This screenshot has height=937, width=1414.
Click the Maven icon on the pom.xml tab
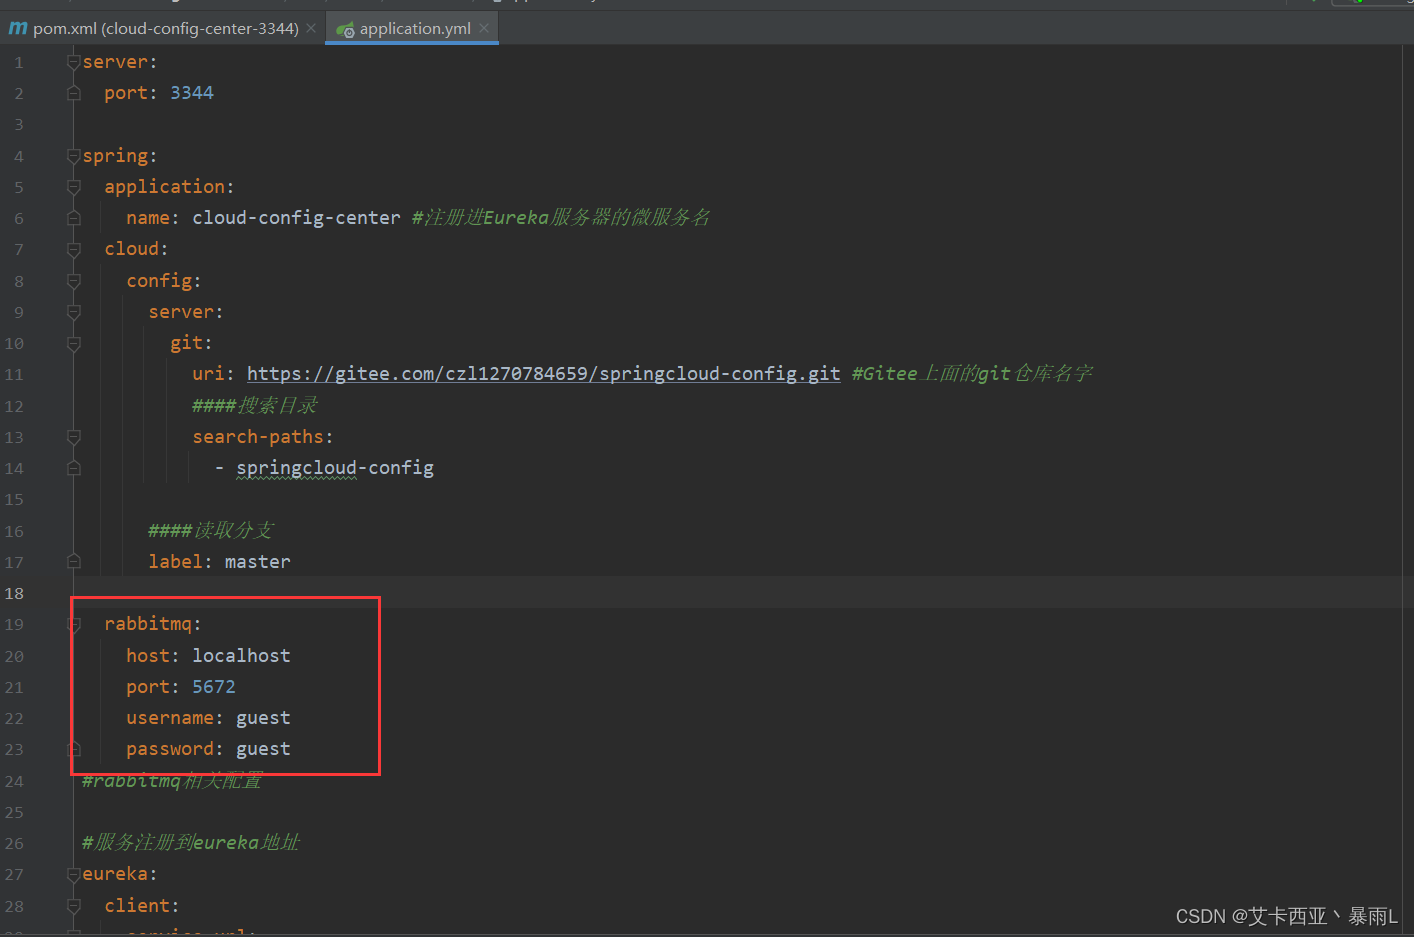(x=18, y=28)
